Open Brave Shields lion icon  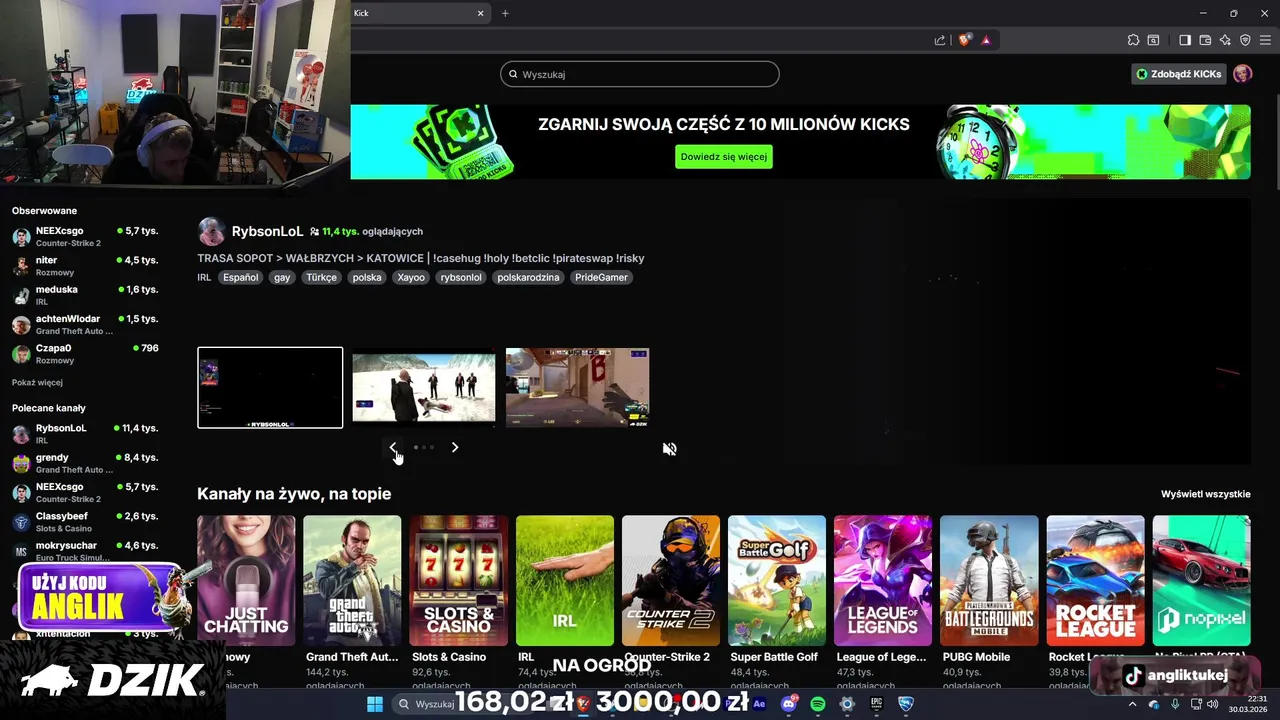pos(964,40)
